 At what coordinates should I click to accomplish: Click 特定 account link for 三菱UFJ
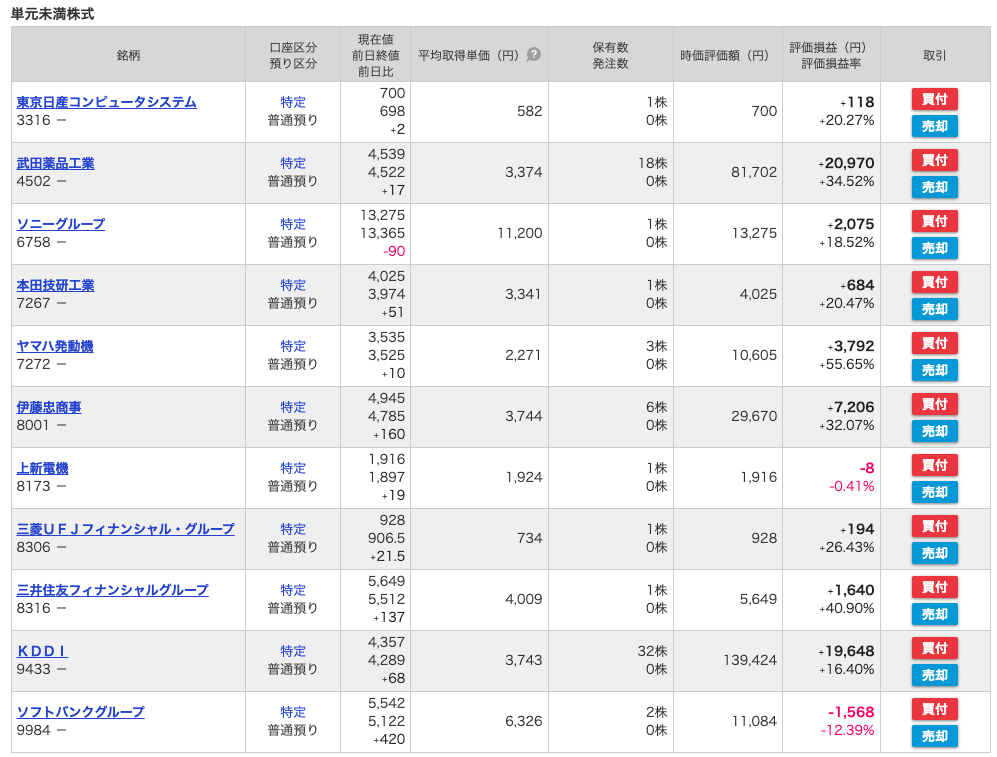(x=293, y=529)
